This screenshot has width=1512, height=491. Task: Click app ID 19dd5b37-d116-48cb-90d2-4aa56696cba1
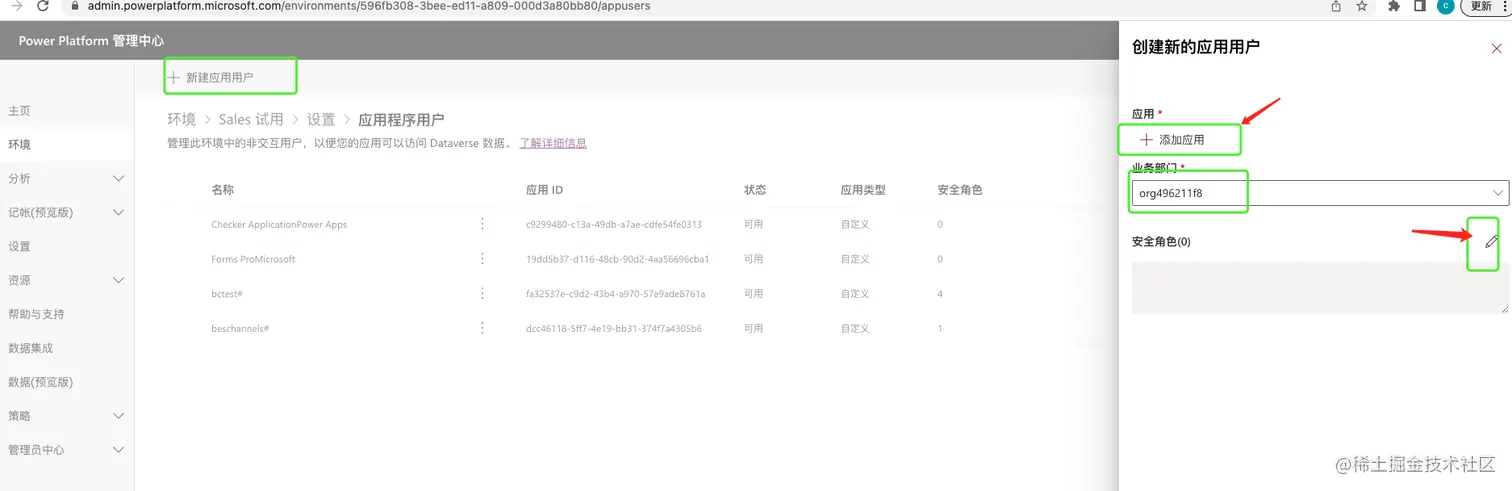617,259
